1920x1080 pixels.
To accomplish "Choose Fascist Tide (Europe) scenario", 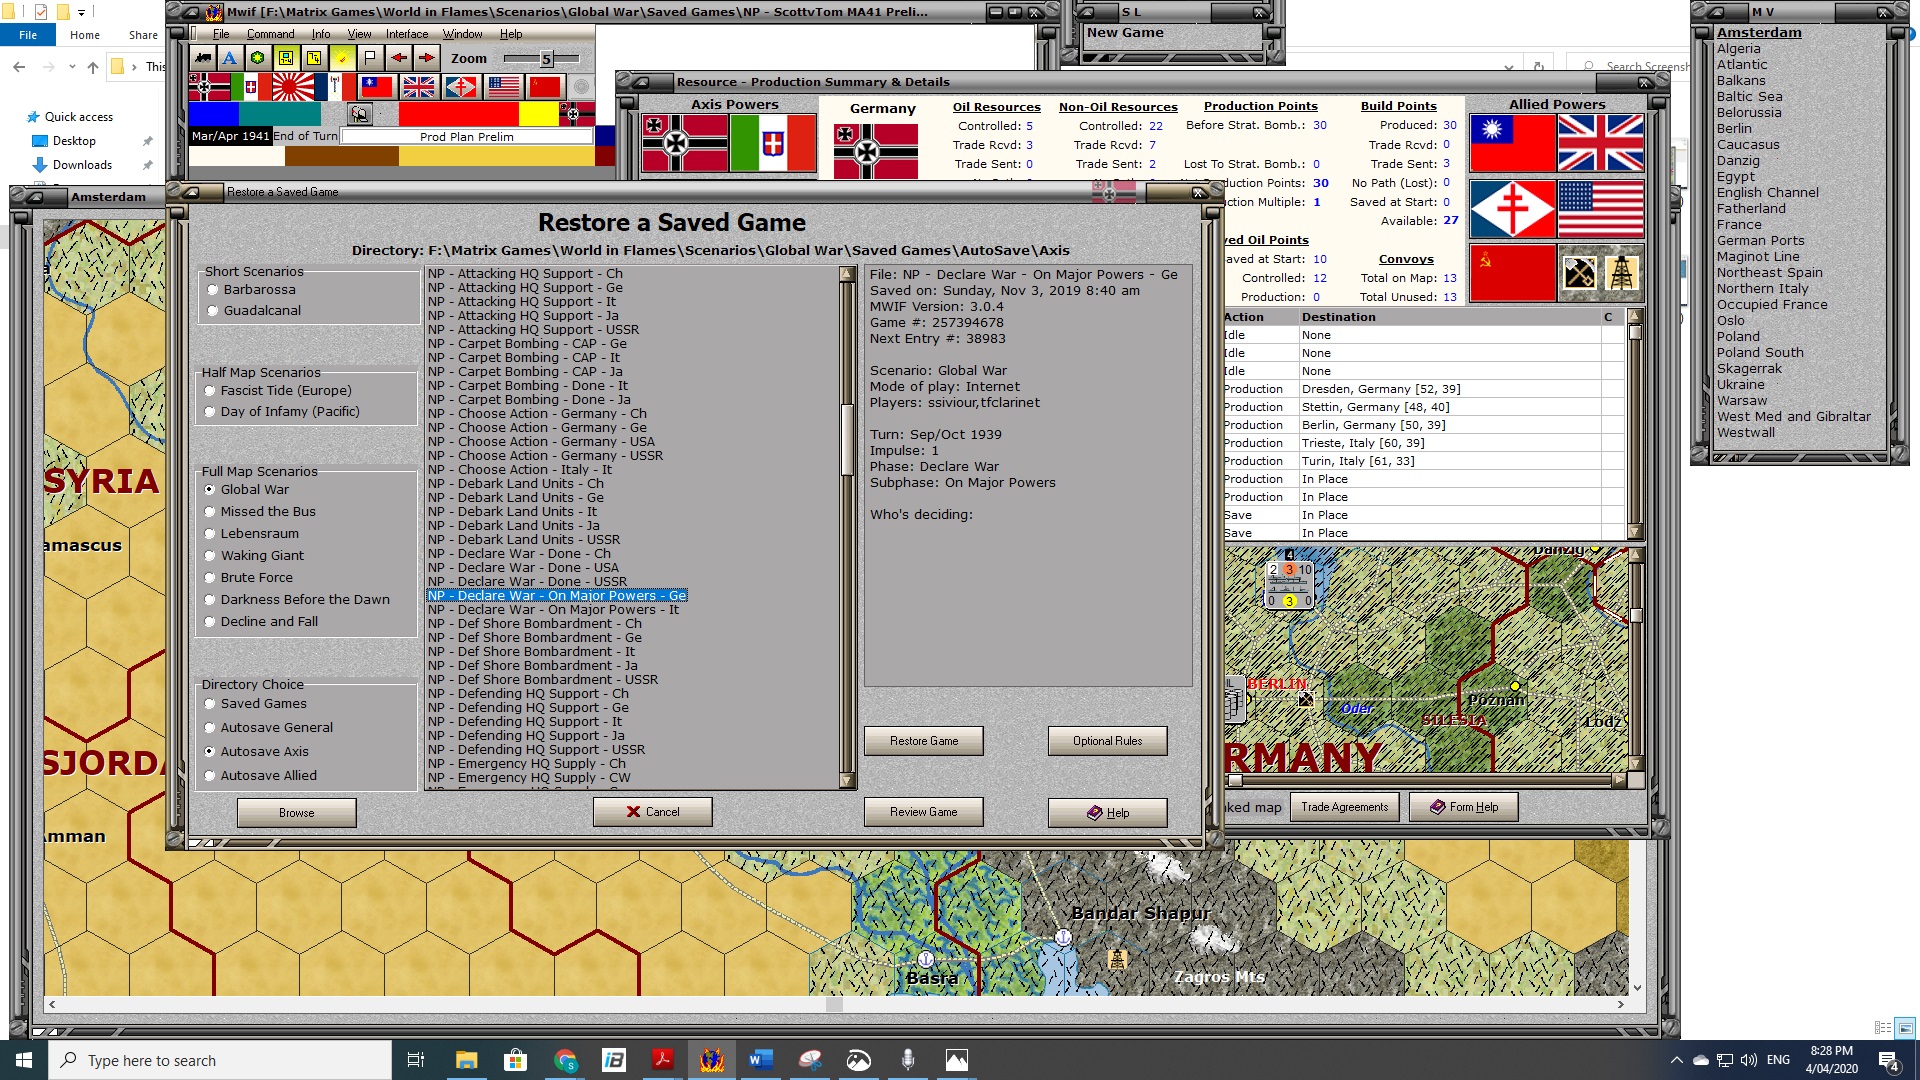I will point(277,391).
